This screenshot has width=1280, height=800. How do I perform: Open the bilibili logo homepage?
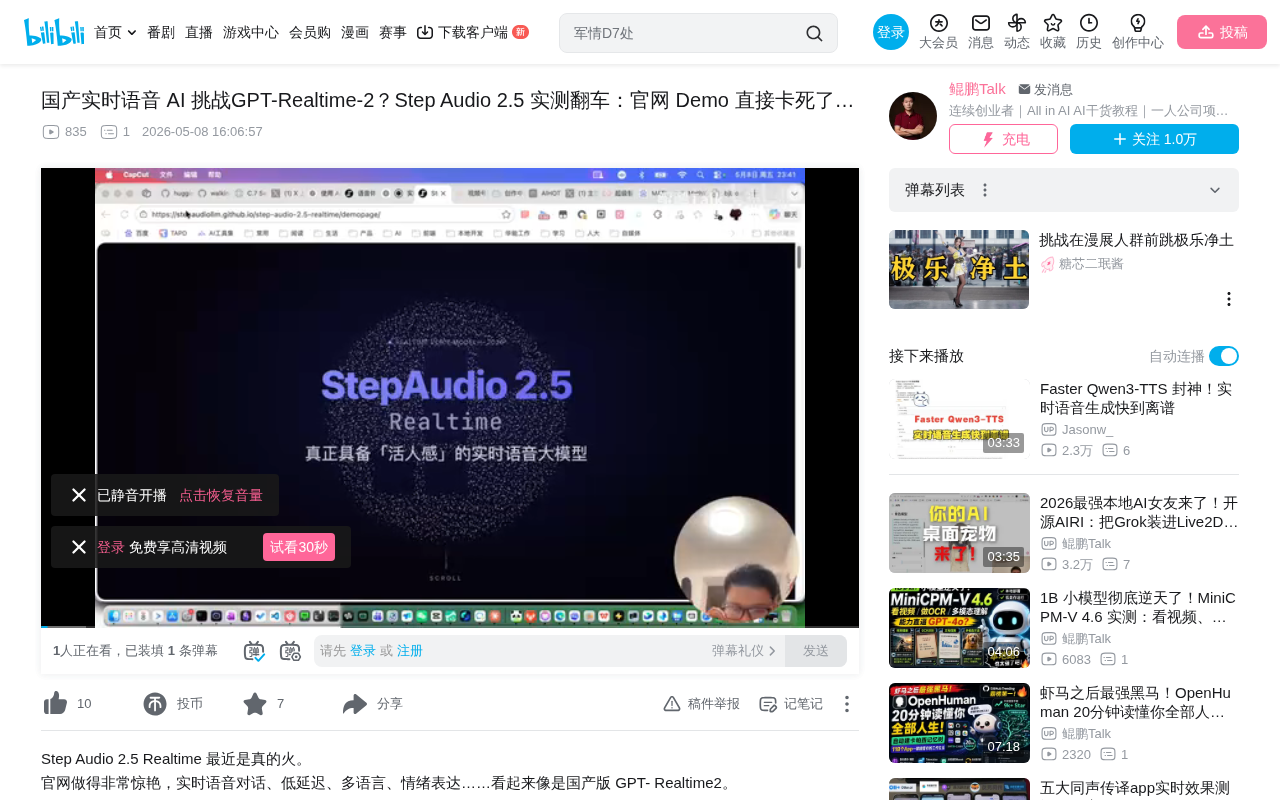click(54, 32)
